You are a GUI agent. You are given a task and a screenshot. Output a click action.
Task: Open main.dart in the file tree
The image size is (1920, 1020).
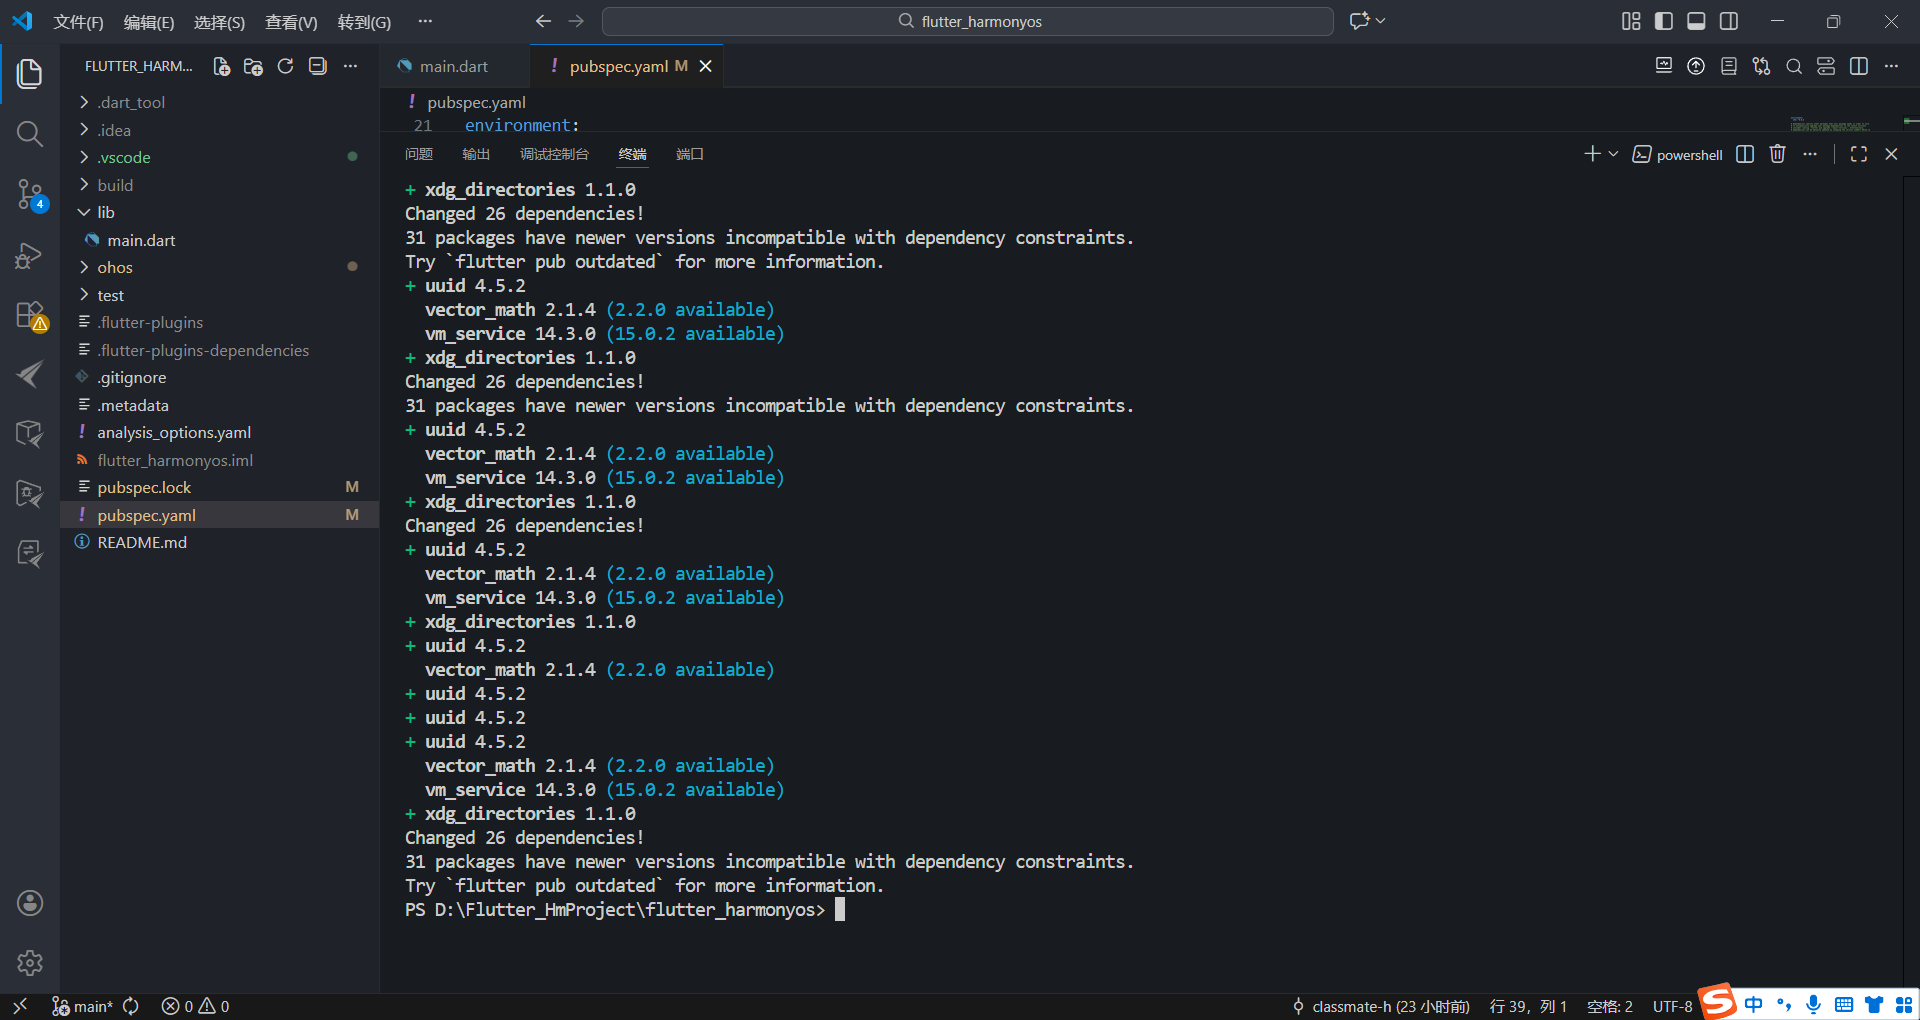pyautogui.click(x=220, y=240)
